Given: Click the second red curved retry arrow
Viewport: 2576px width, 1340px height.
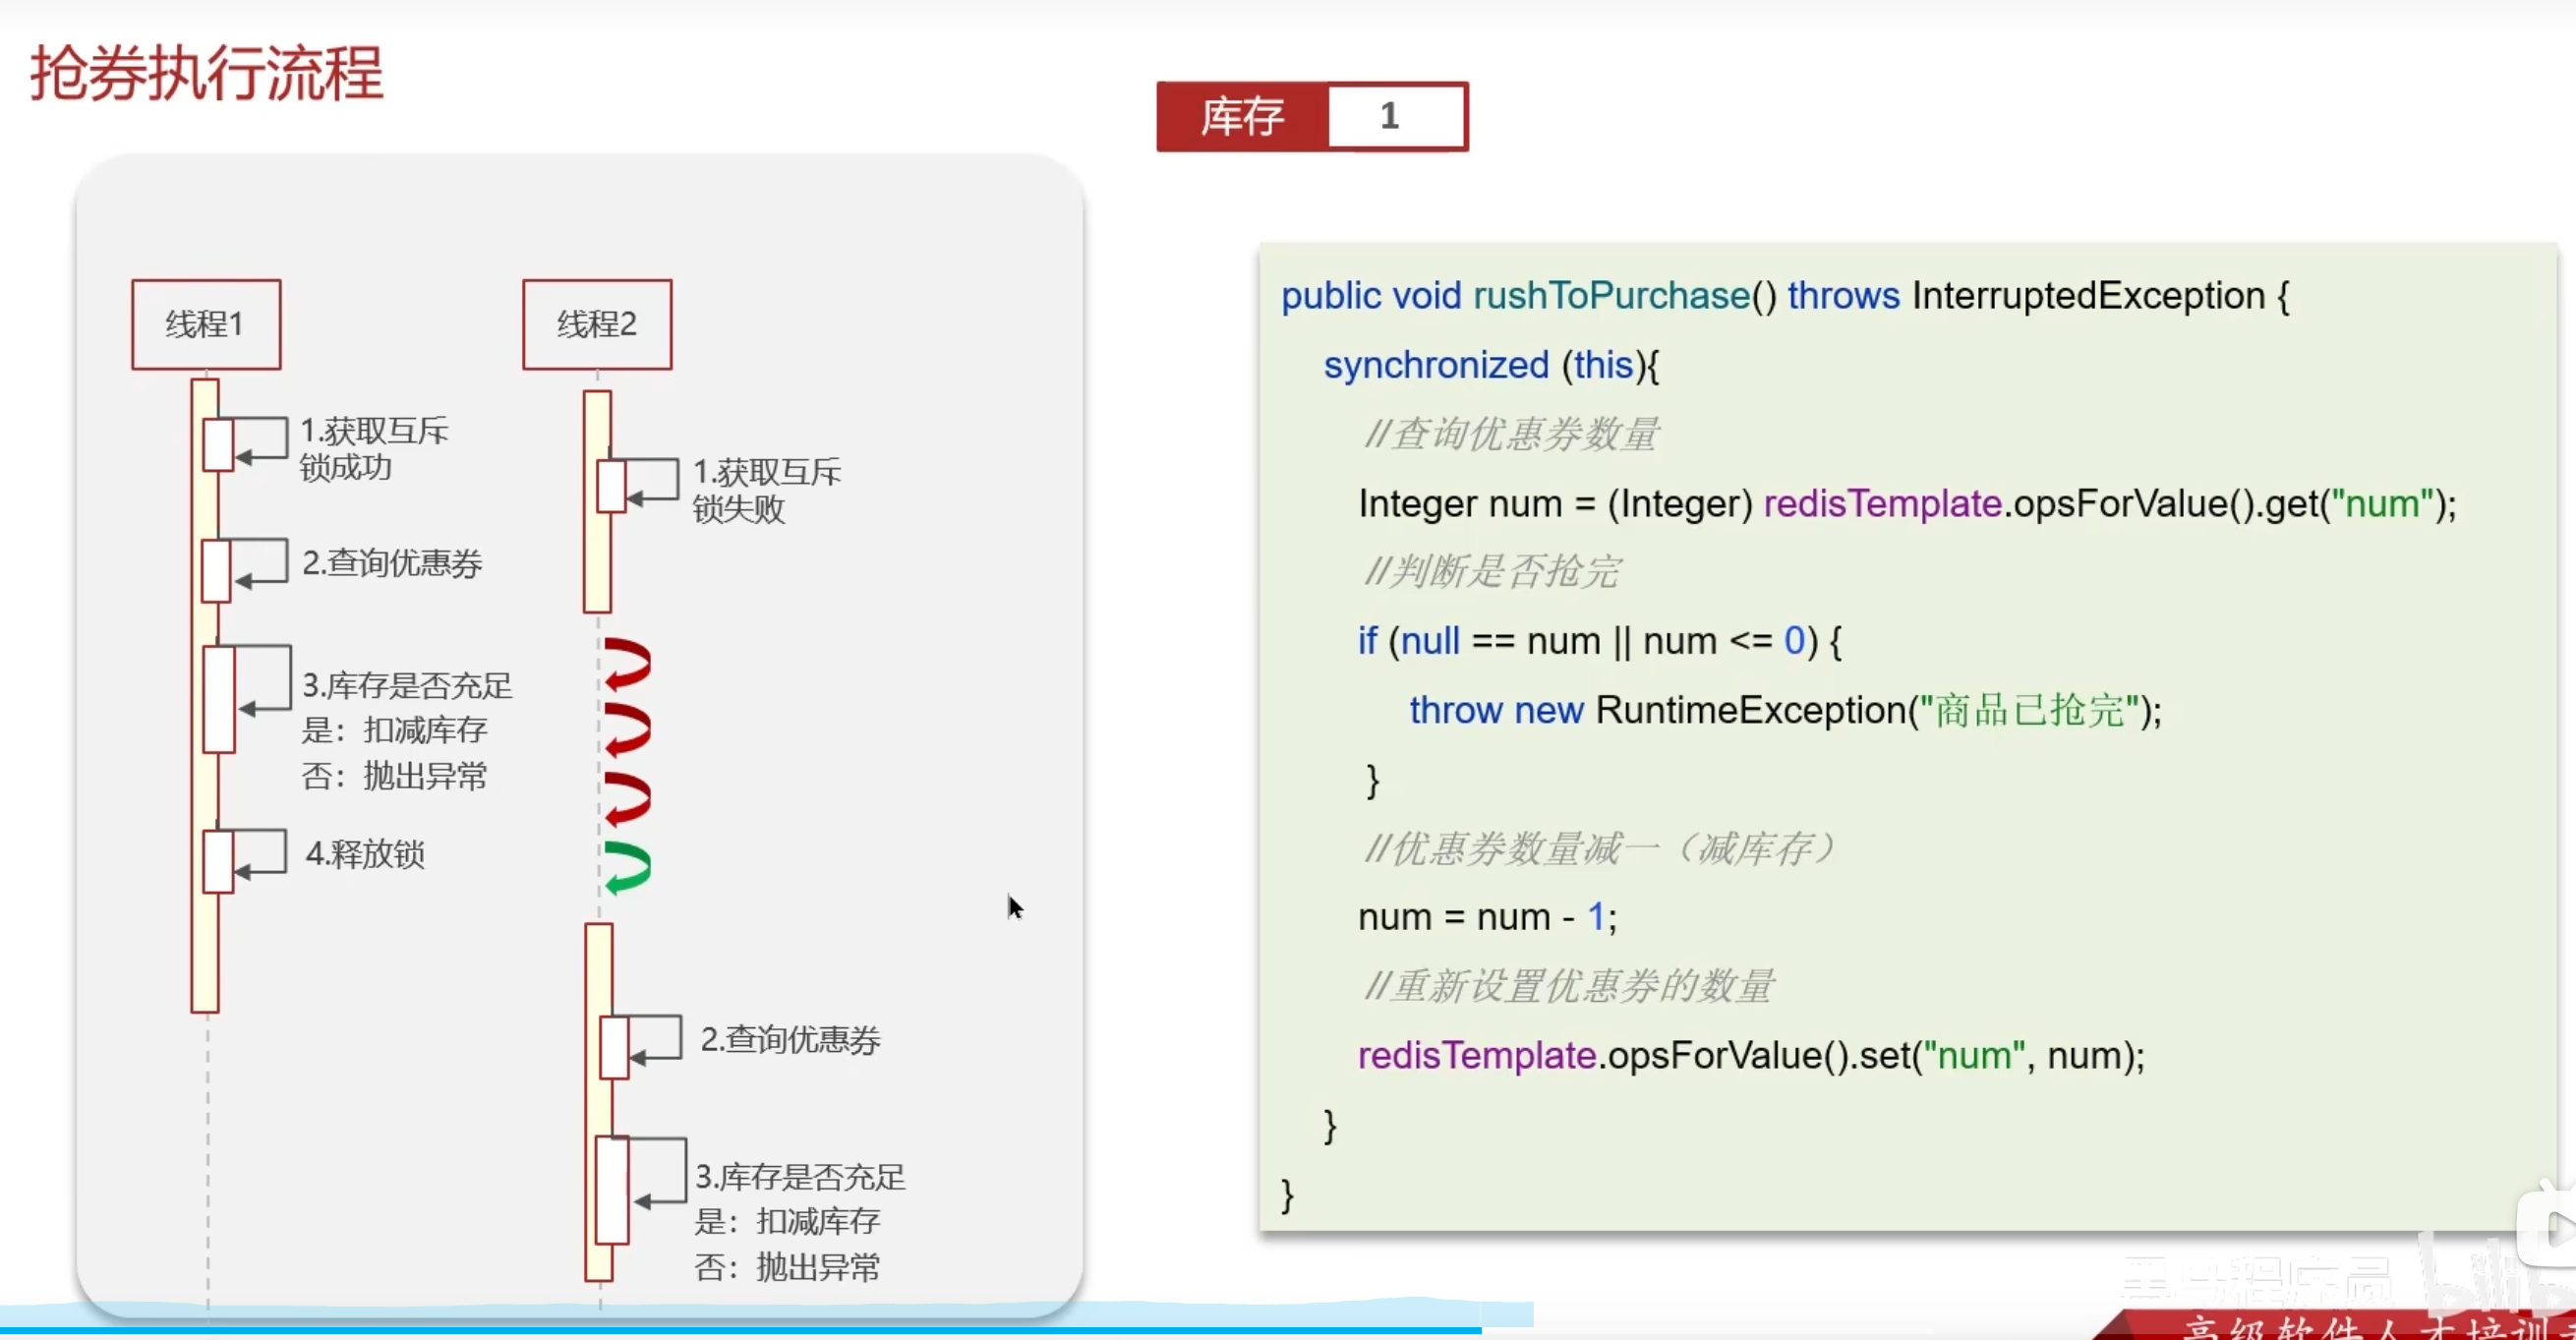Looking at the screenshot, I should click(x=628, y=730).
